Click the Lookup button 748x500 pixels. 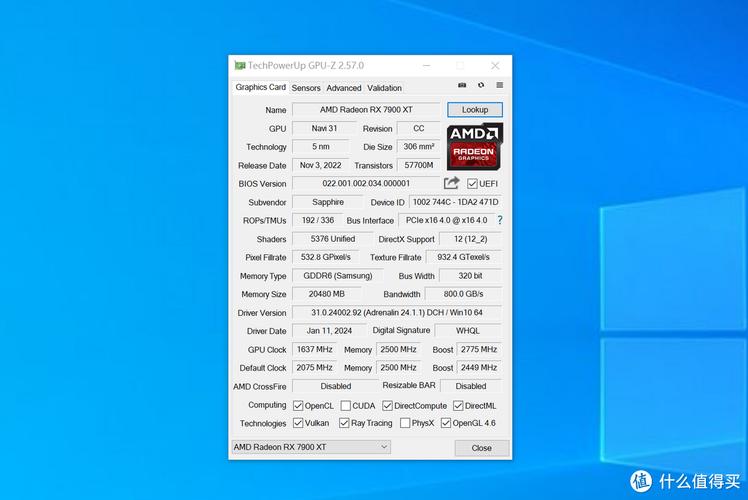tap(474, 110)
